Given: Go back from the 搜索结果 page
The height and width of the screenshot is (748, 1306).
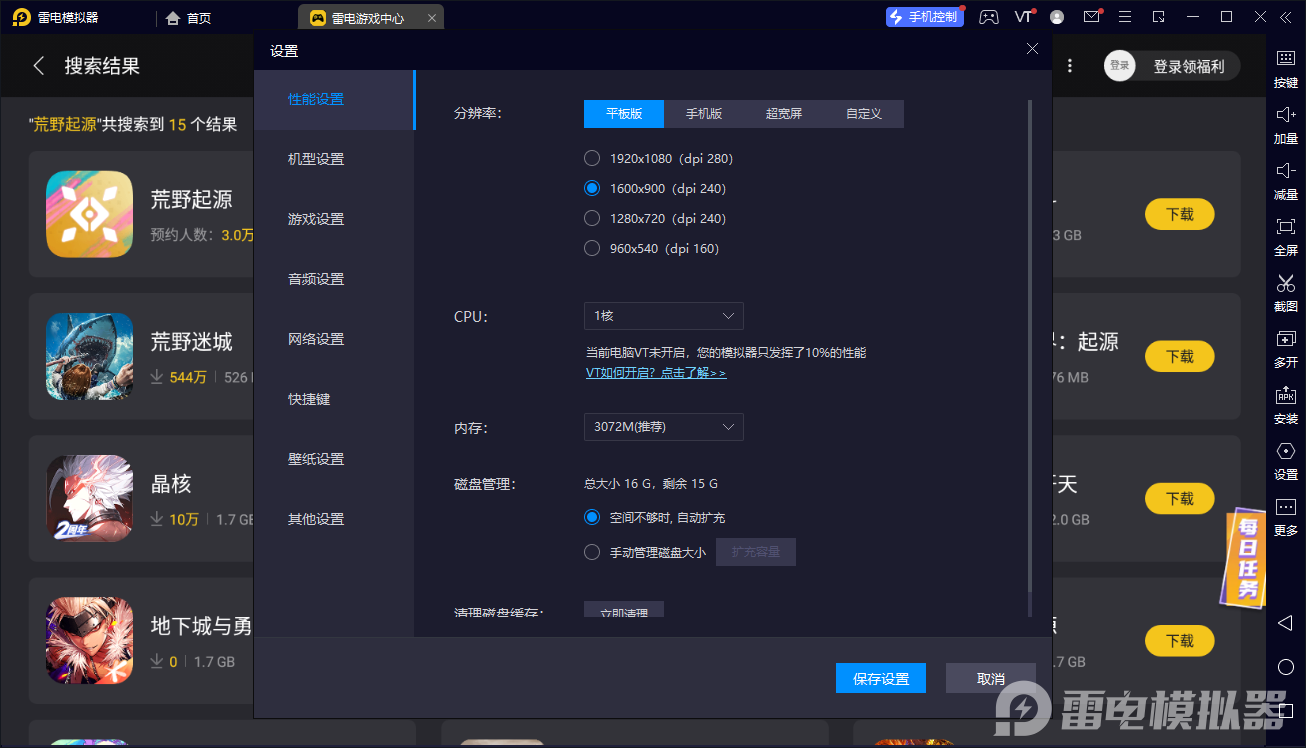Looking at the screenshot, I should (x=39, y=66).
